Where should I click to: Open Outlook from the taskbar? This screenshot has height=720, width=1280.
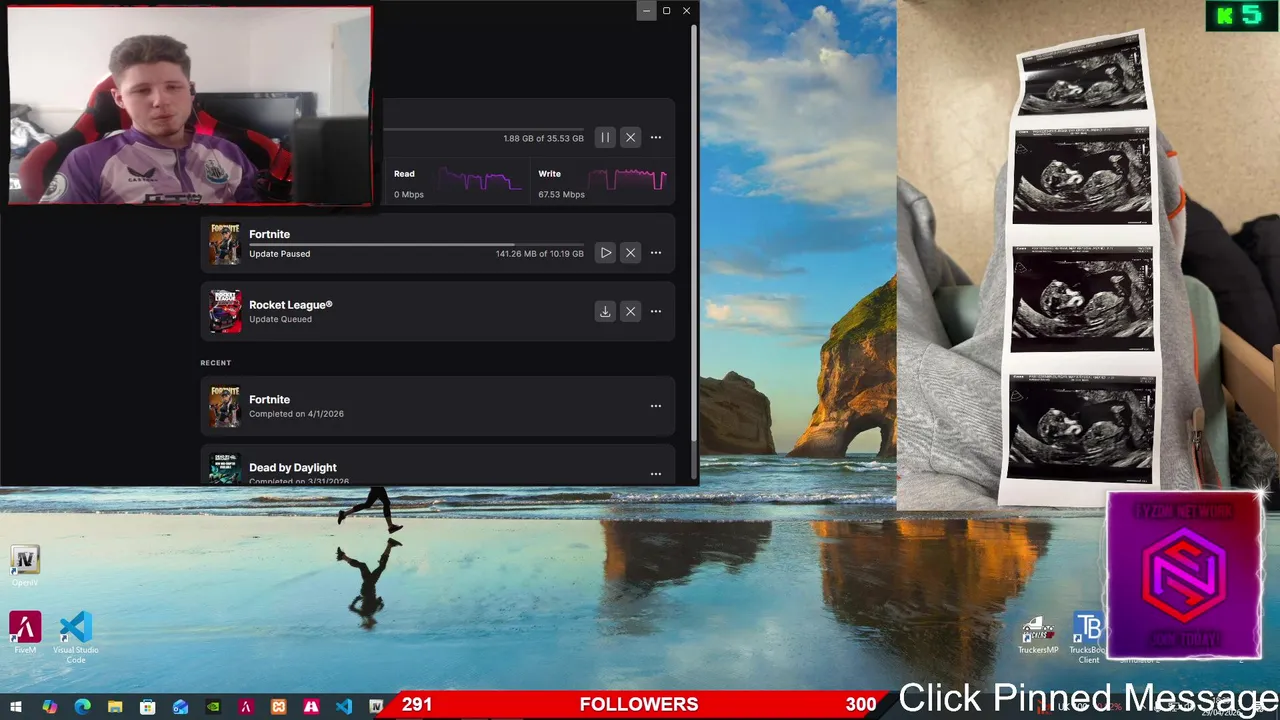pos(180,707)
